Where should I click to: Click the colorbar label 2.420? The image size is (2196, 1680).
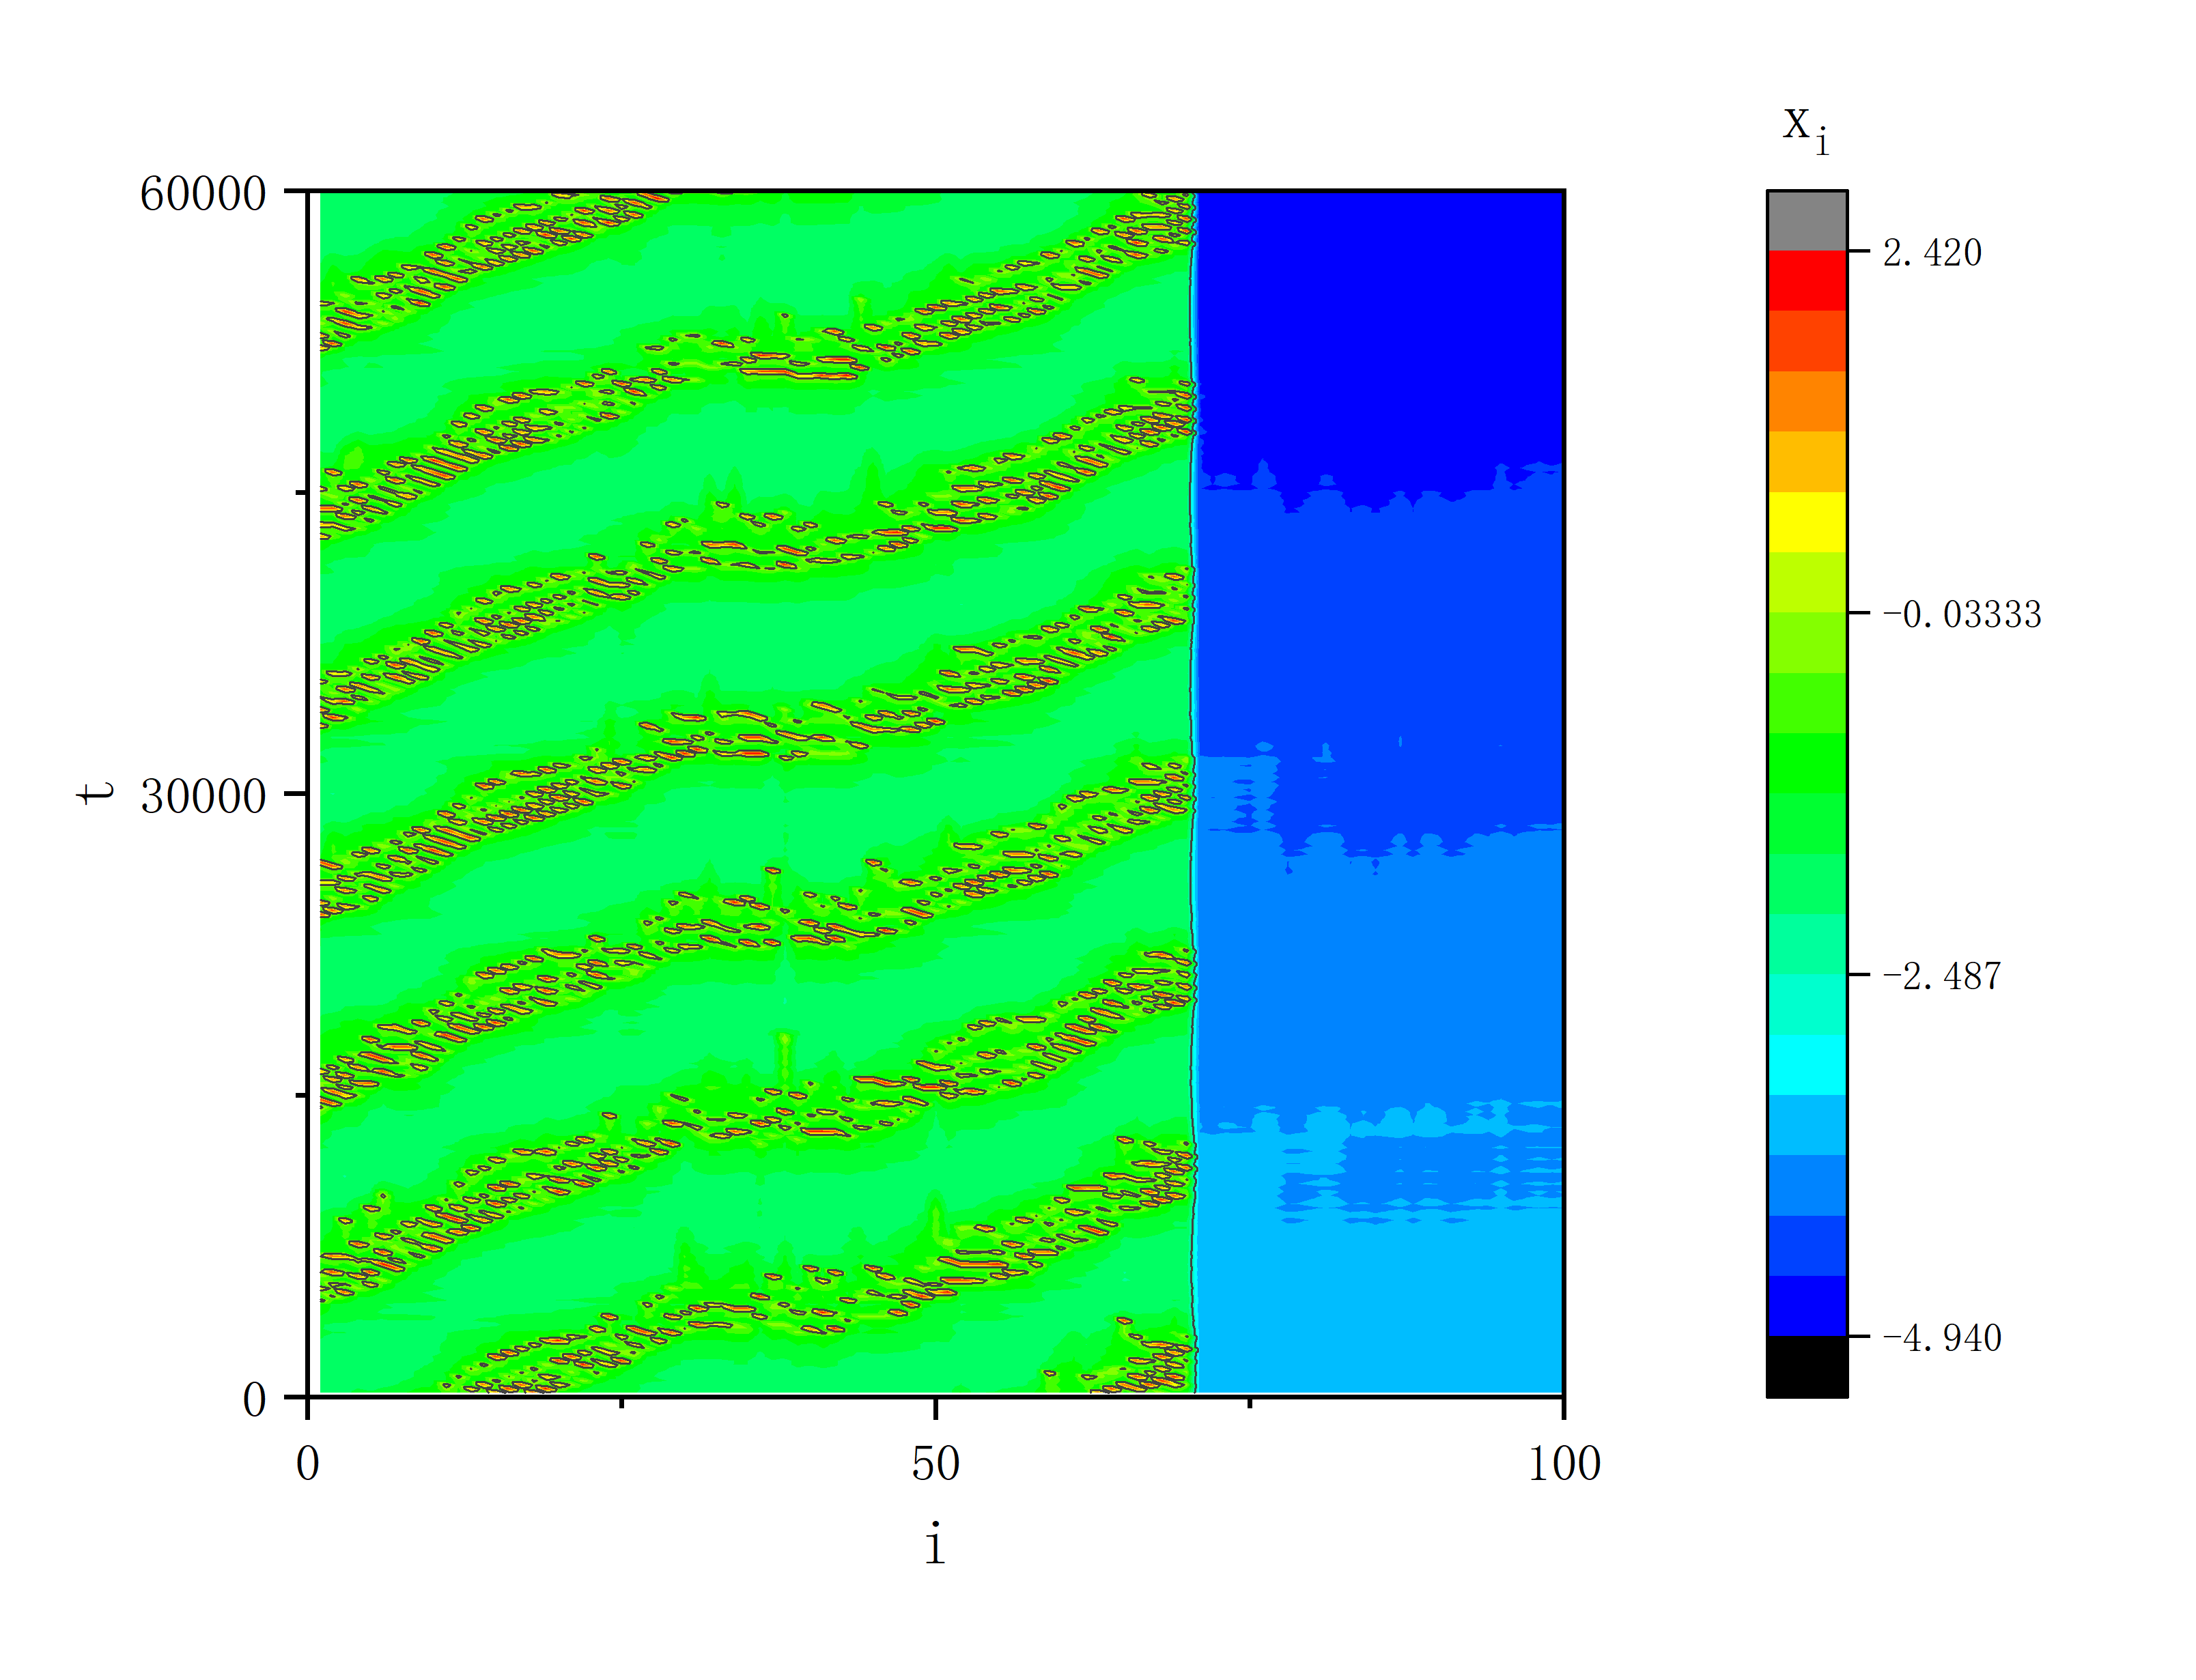[x=1931, y=253]
